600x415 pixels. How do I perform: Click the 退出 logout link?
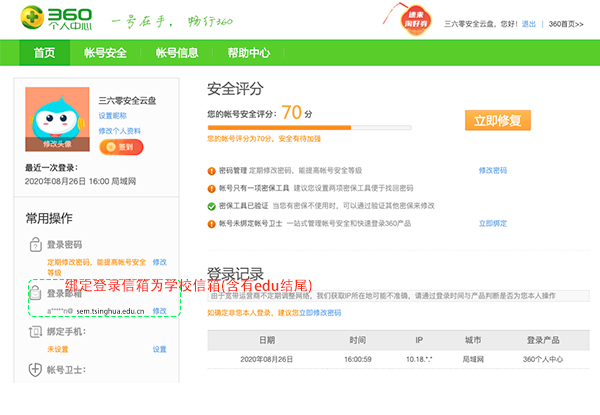tap(528, 24)
